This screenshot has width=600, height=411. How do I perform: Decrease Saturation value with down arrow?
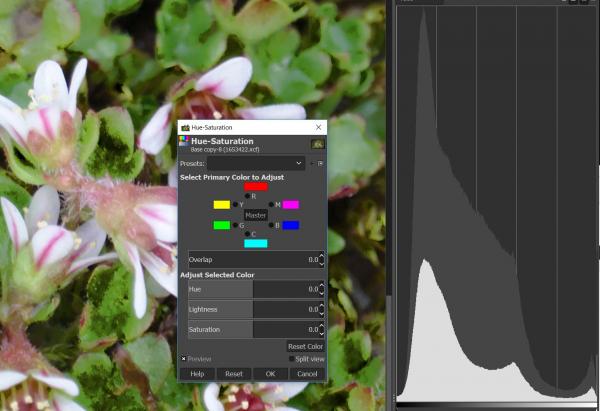pyautogui.click(x=321, y=333)
